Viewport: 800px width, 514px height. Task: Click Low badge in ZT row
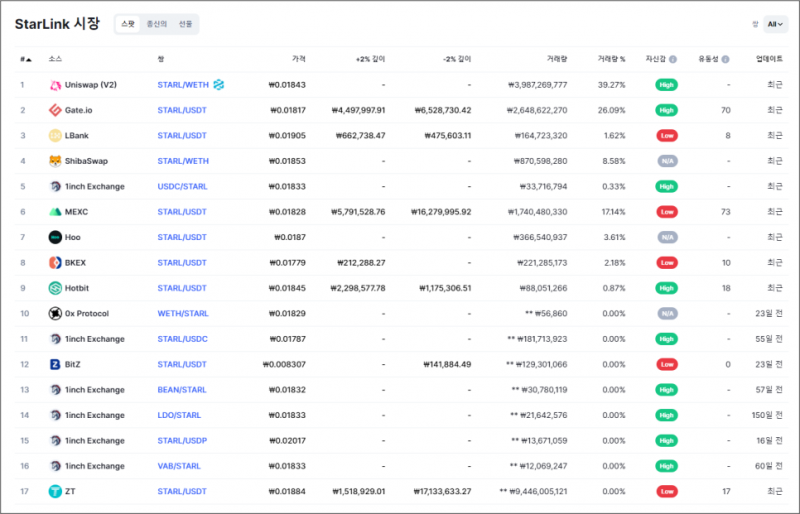point(667,492)
